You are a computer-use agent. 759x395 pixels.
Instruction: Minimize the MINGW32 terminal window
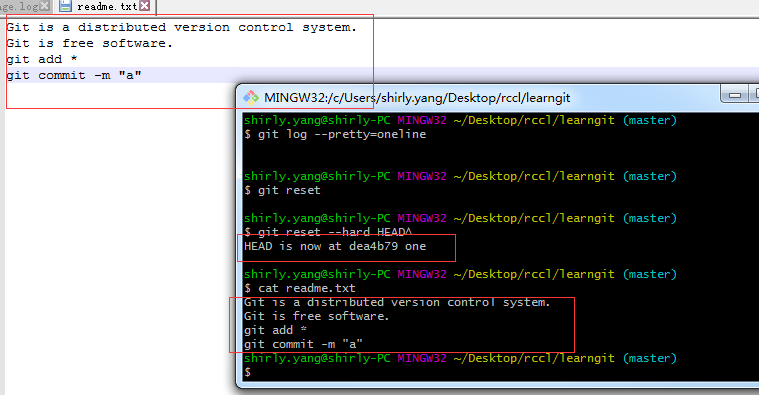coord(734,95)
